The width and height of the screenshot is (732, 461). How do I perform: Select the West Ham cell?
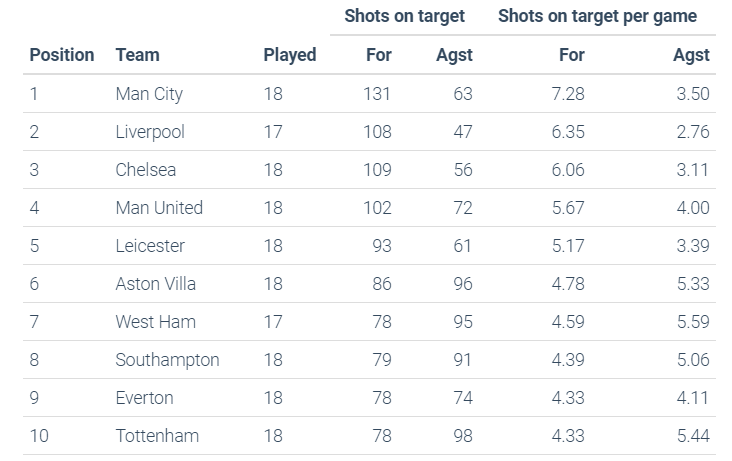155,322
